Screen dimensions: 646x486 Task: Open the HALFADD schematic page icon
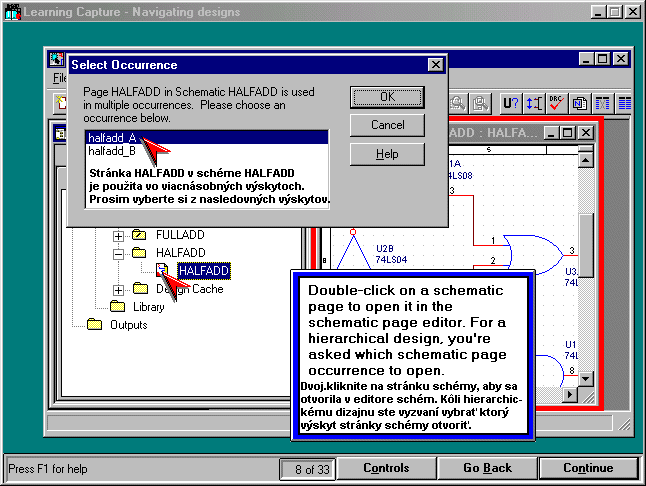coord(162,270)
